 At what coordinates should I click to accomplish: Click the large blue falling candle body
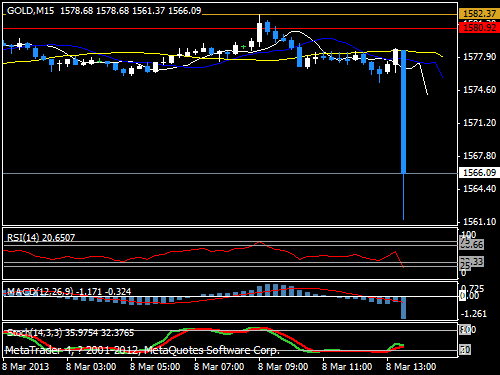click(x=403, y=112)
